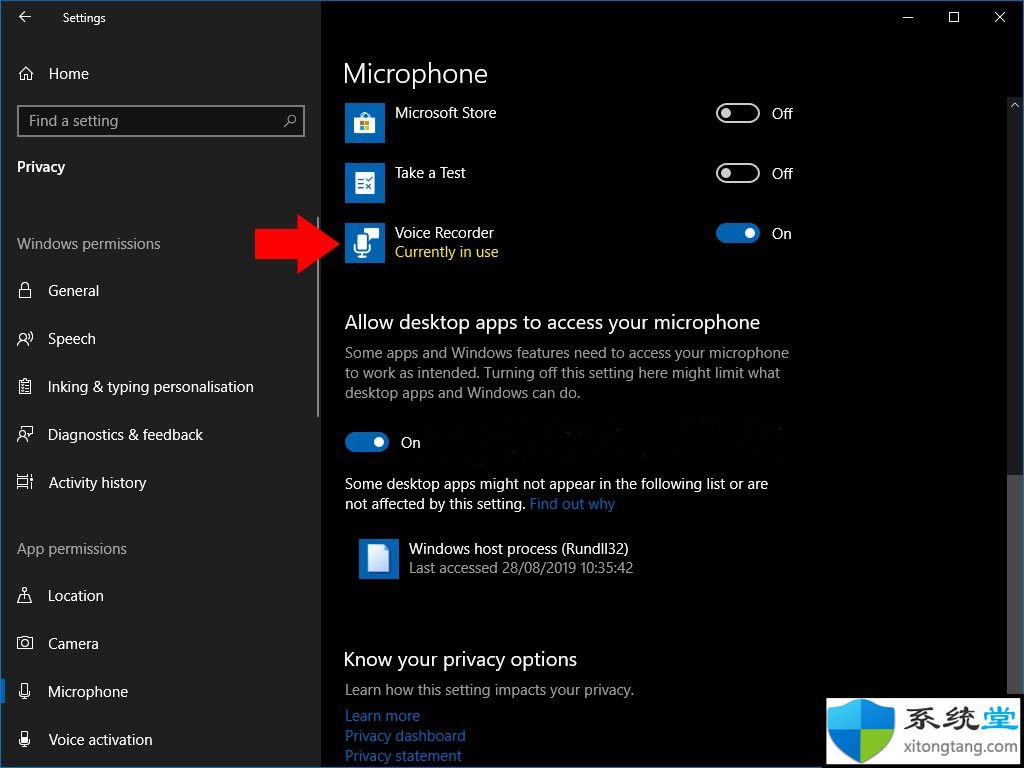1024x768 pixels.
Task: Maximize the Settings window
Action: 954,18
